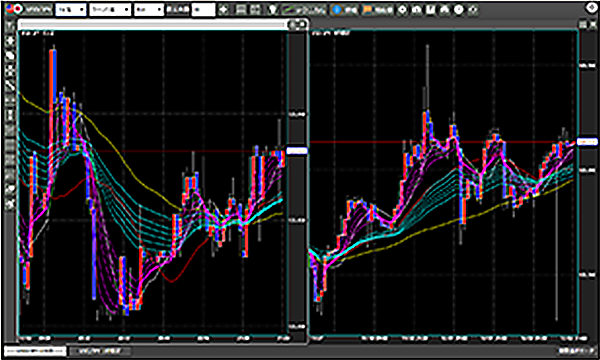The width and height of the screenshot is (600, 360).
Task: Click the round white clock icon in the top toolbar
Action: pyautogui.click(x=458, y=10)
